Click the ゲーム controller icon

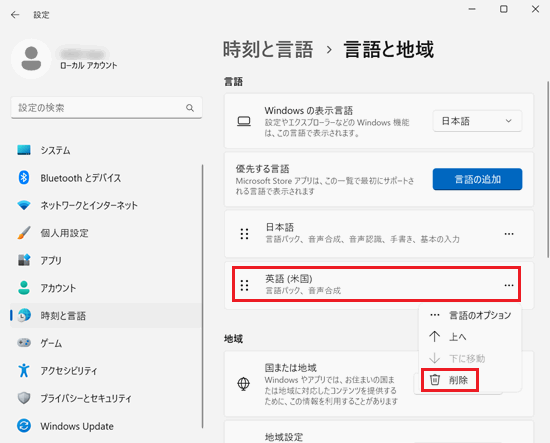click(x=24, y=342)
